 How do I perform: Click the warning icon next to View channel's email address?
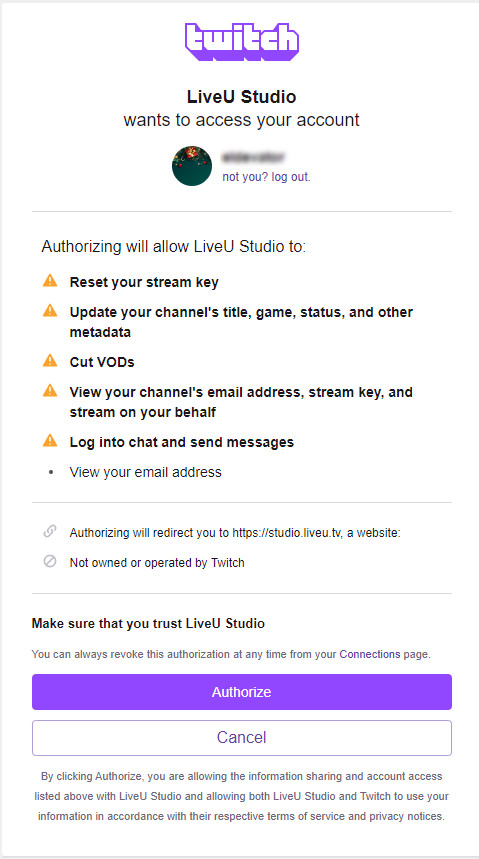click(50, 391)
